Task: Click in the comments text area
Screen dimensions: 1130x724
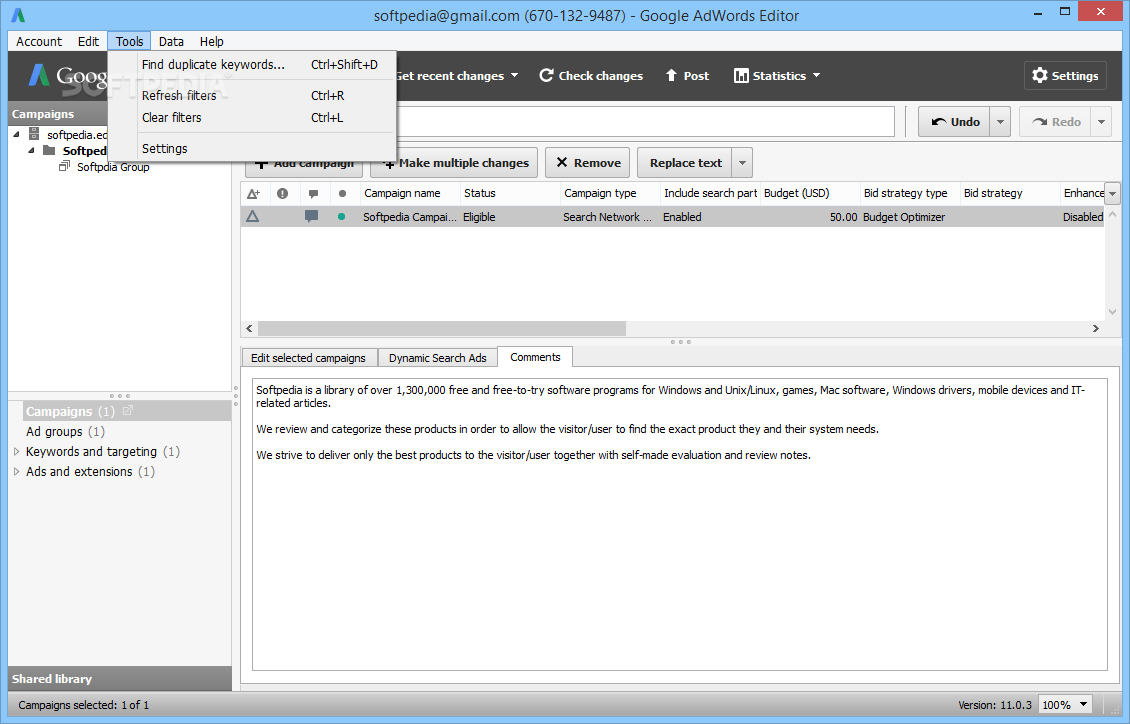Action: point(680,524)
